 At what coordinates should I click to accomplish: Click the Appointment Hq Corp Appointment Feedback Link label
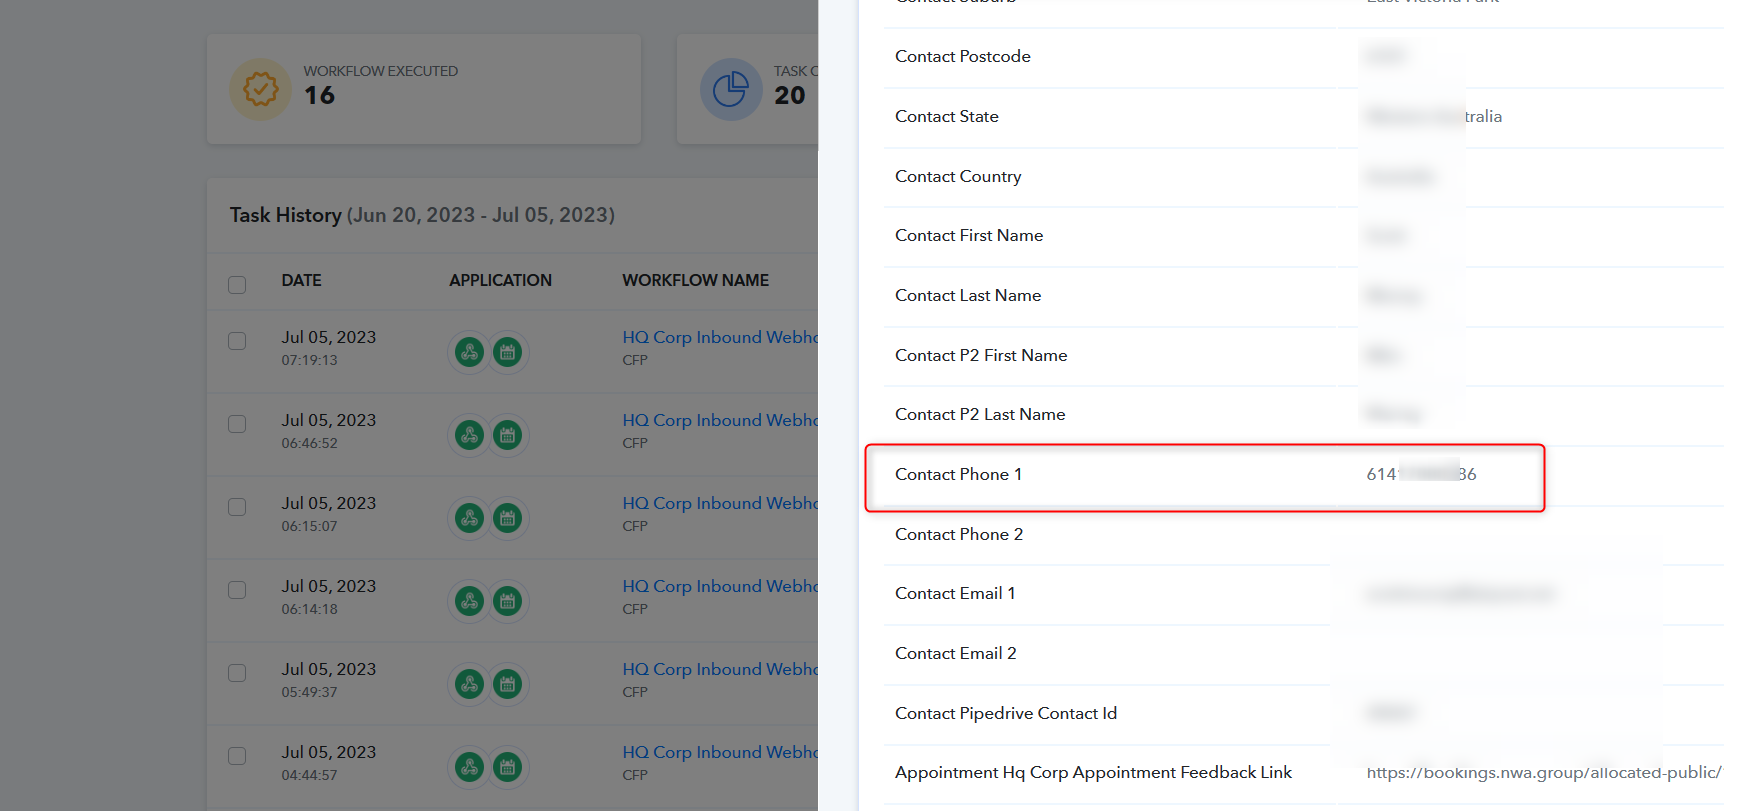(x=1094, y=773)
